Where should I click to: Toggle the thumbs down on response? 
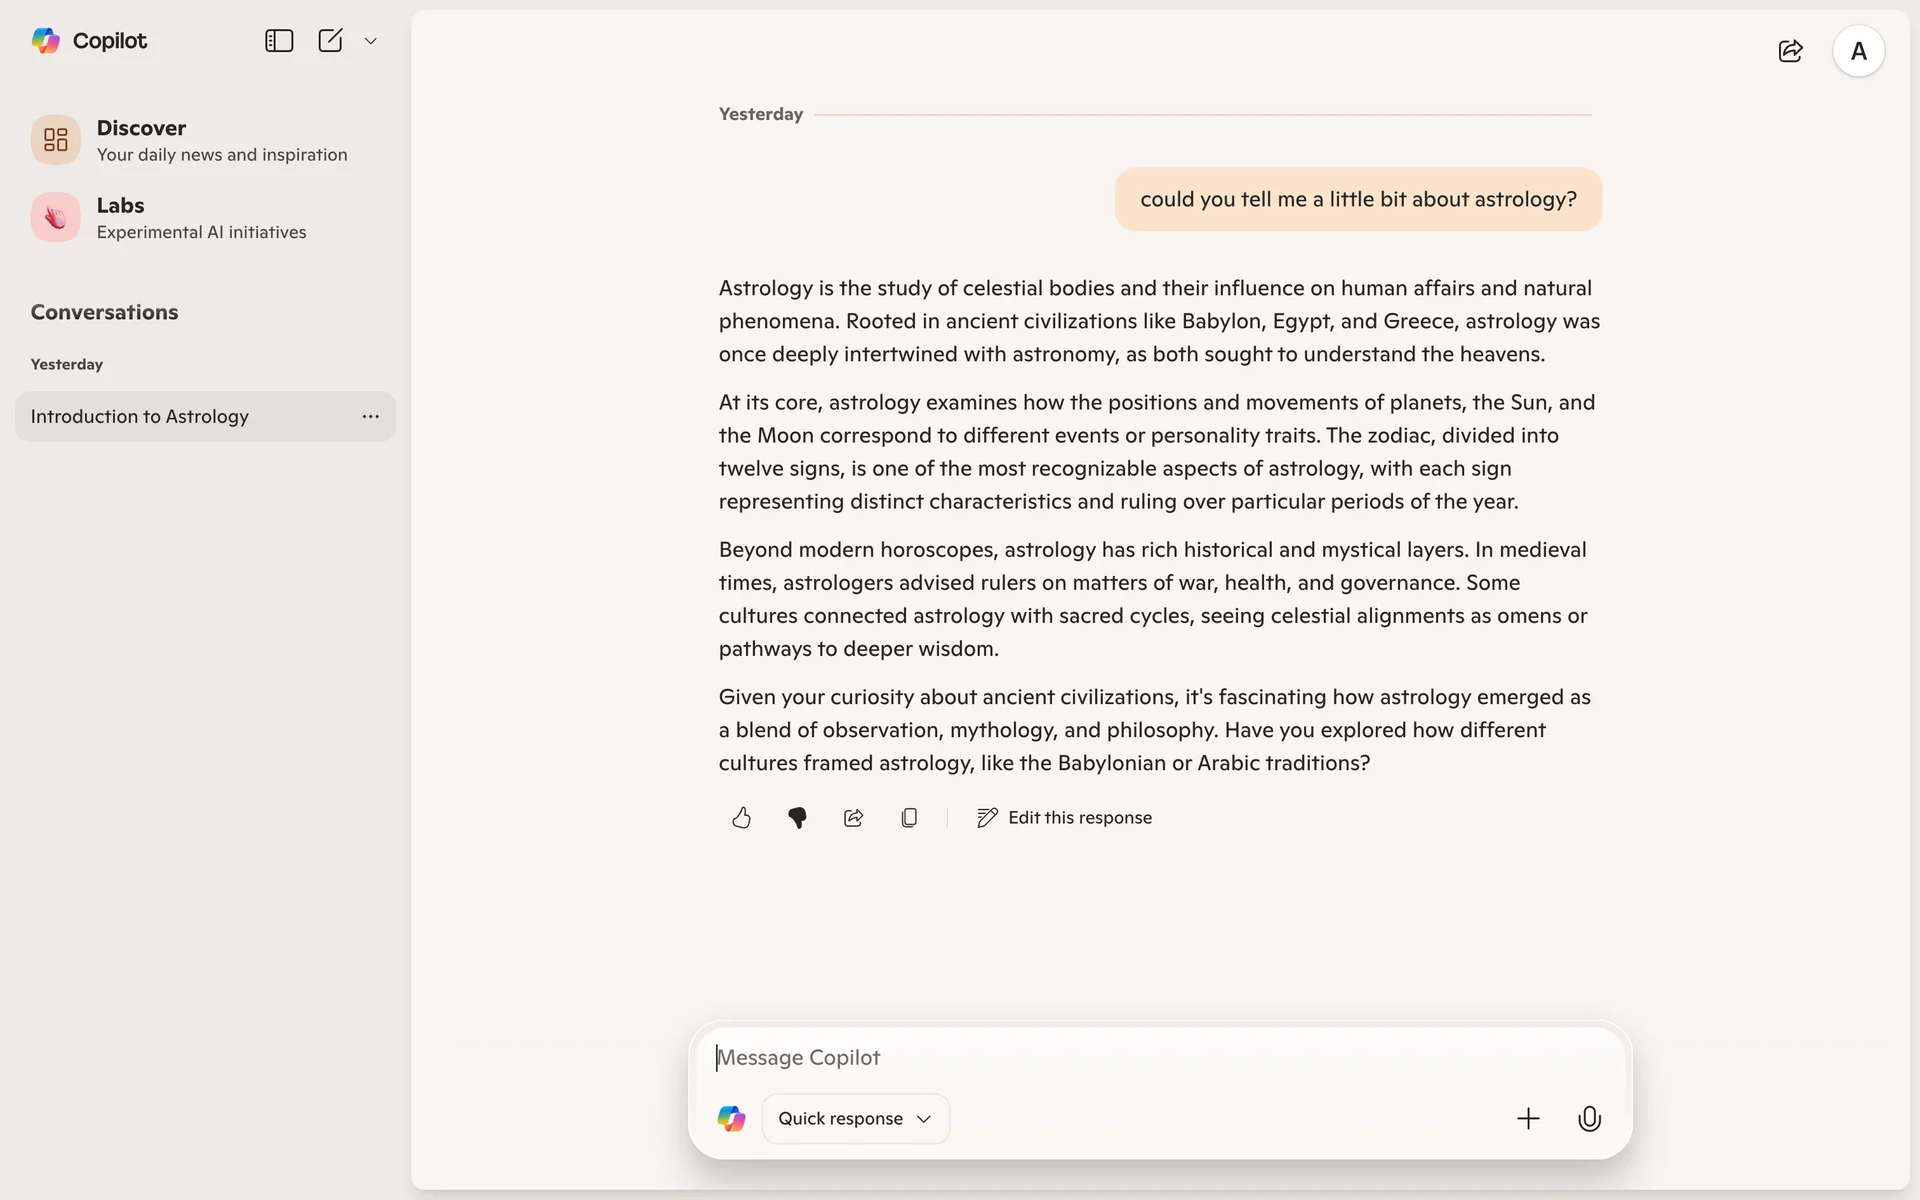click(797, 818)
